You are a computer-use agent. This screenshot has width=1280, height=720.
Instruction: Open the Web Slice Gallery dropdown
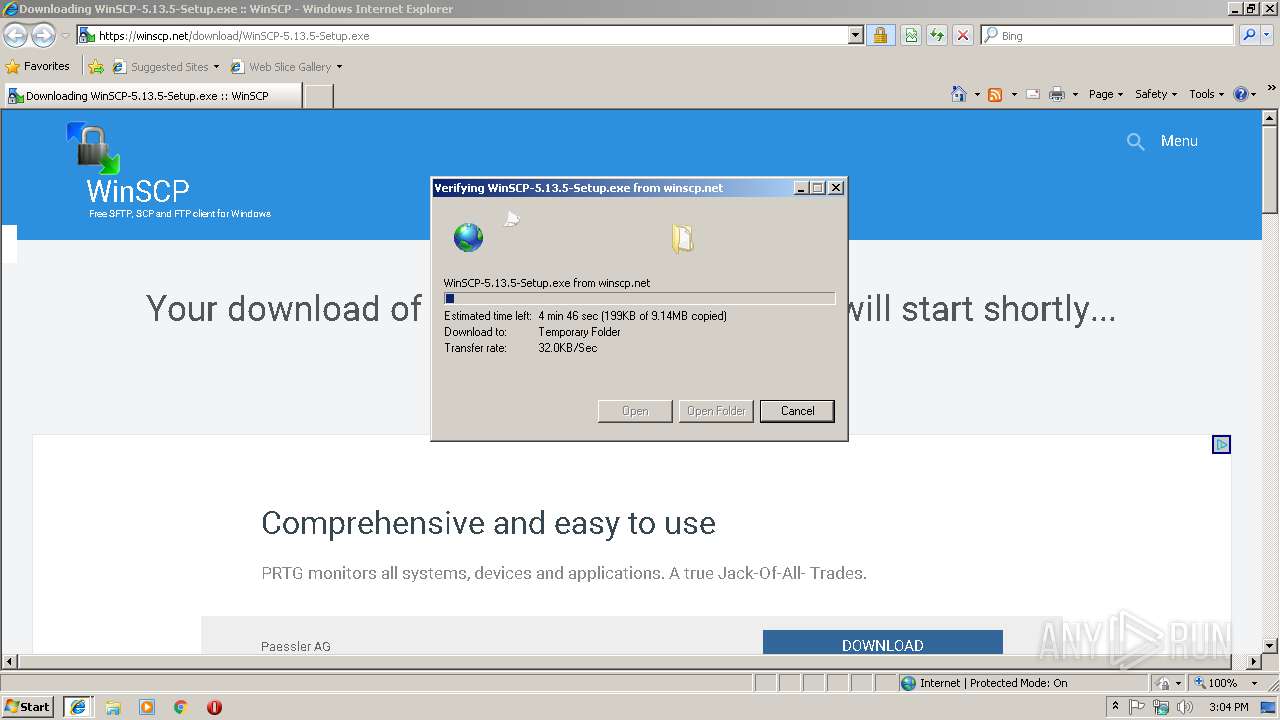click(287, 67)
